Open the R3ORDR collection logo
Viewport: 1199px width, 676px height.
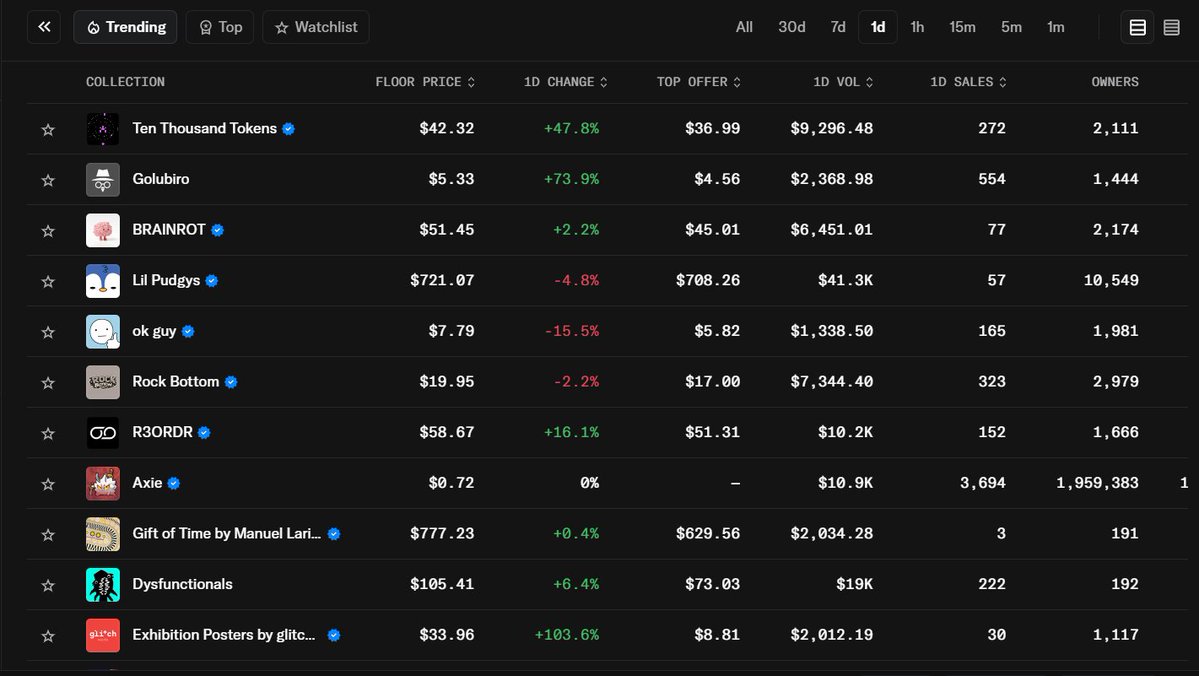coord(102,433)
